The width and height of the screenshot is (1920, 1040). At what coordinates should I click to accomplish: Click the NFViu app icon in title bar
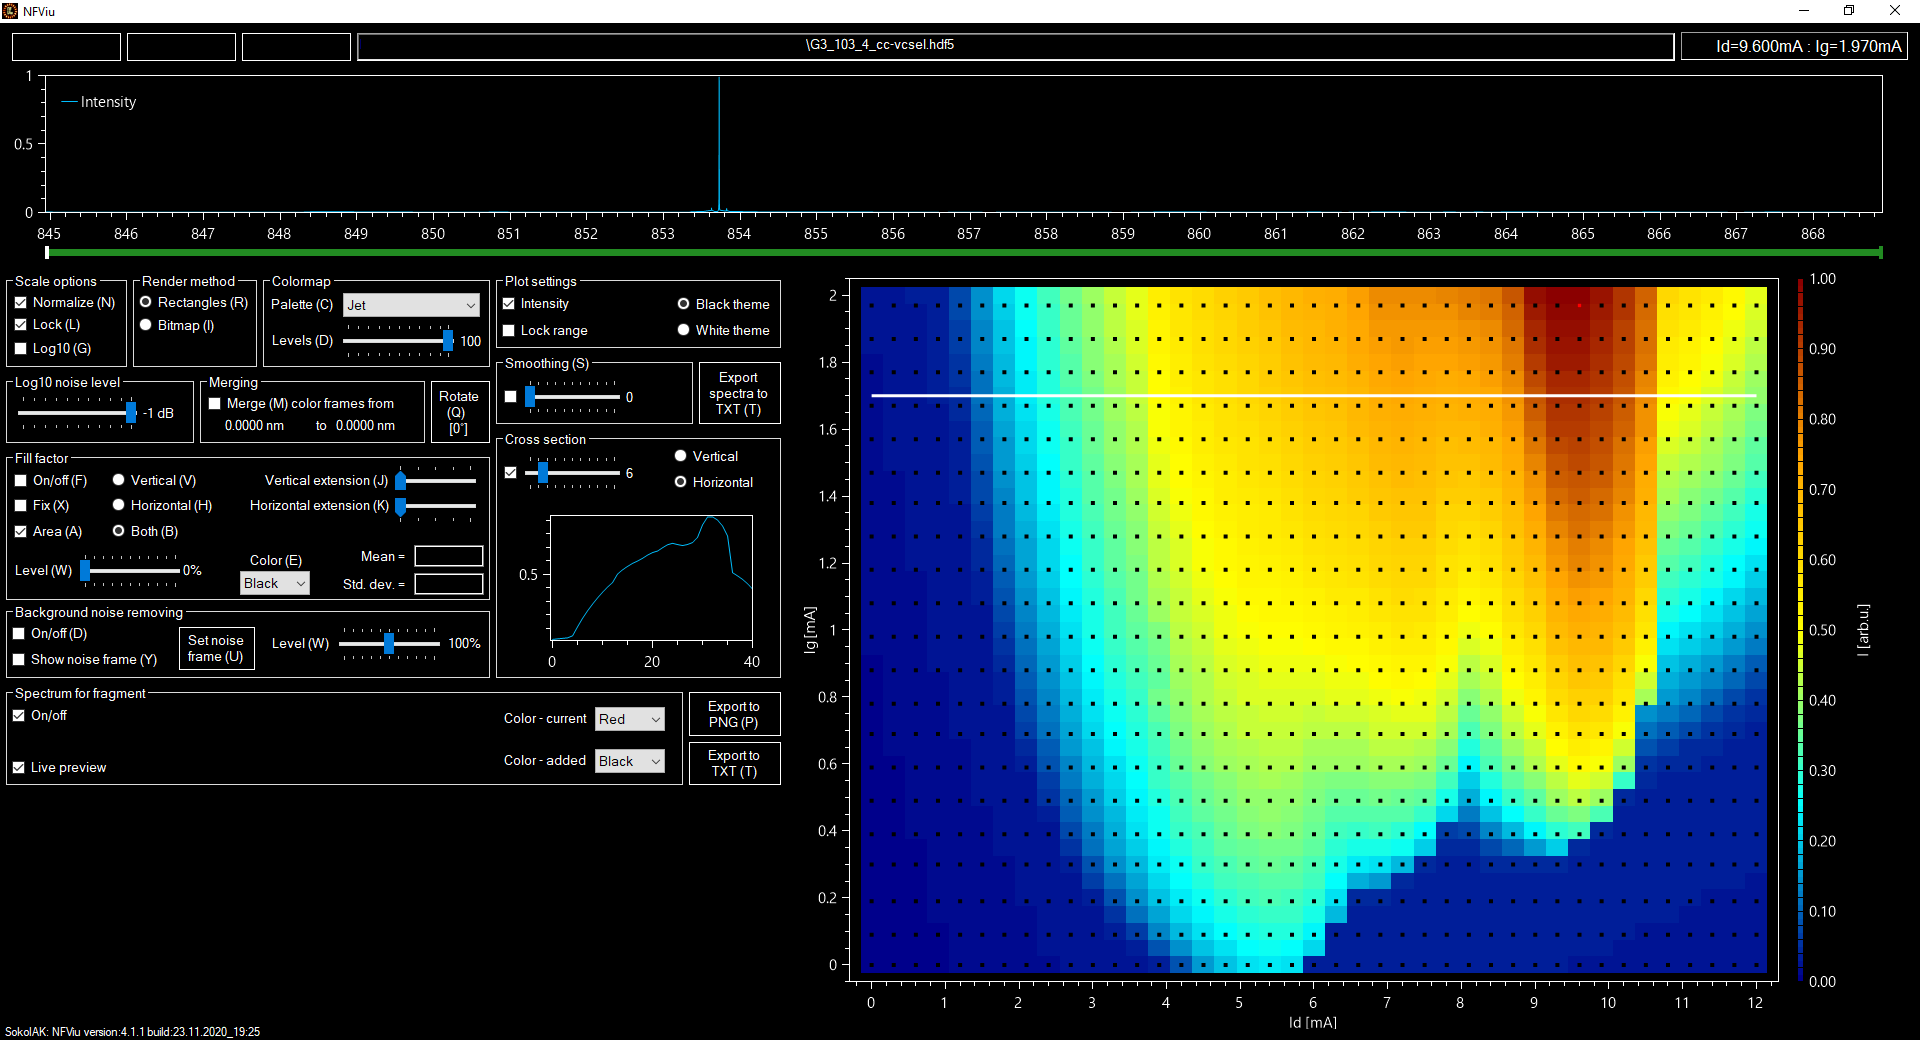(x=10, y=11)
